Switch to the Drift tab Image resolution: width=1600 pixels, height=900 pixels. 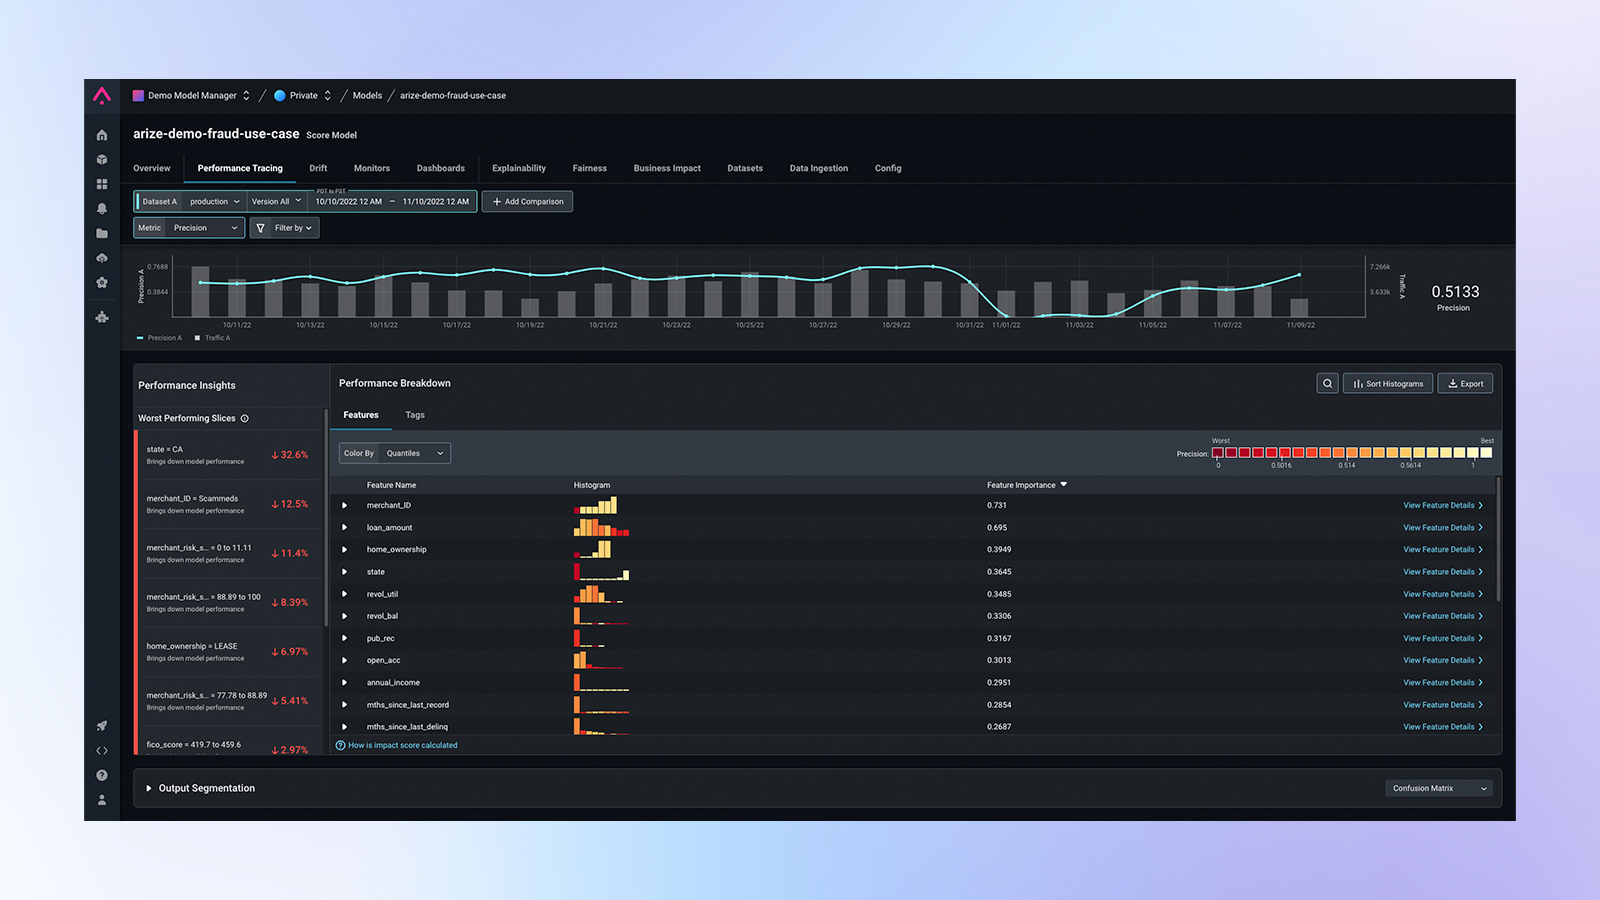(318, 168)
